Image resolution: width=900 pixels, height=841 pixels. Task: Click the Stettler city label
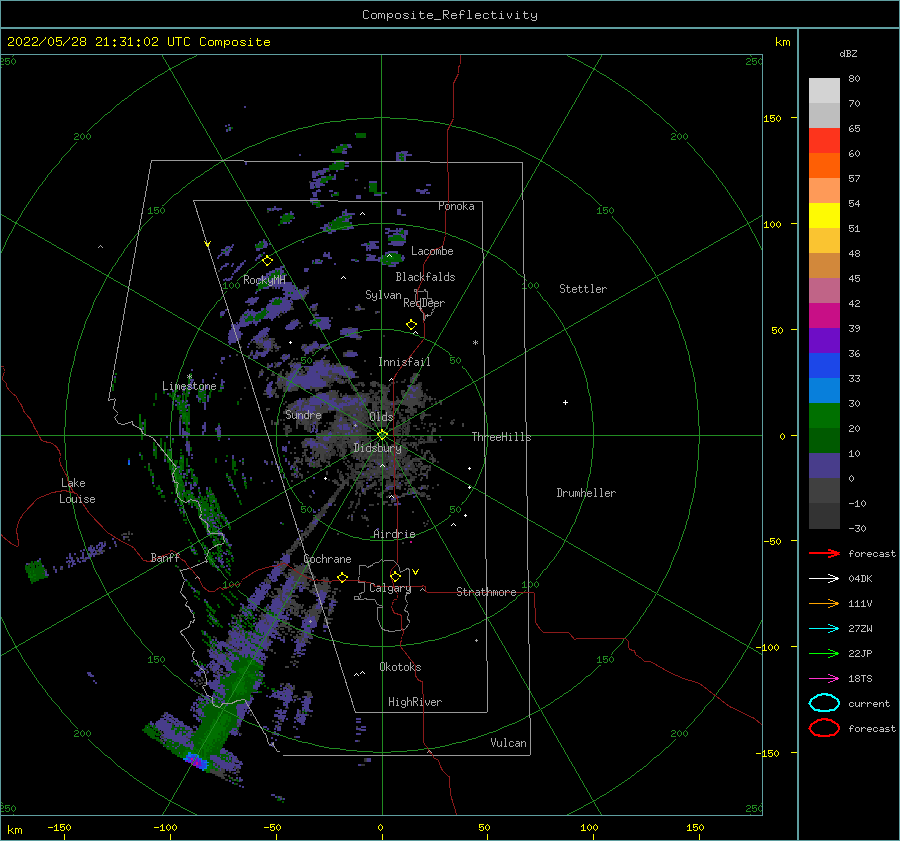coord(583,289)
